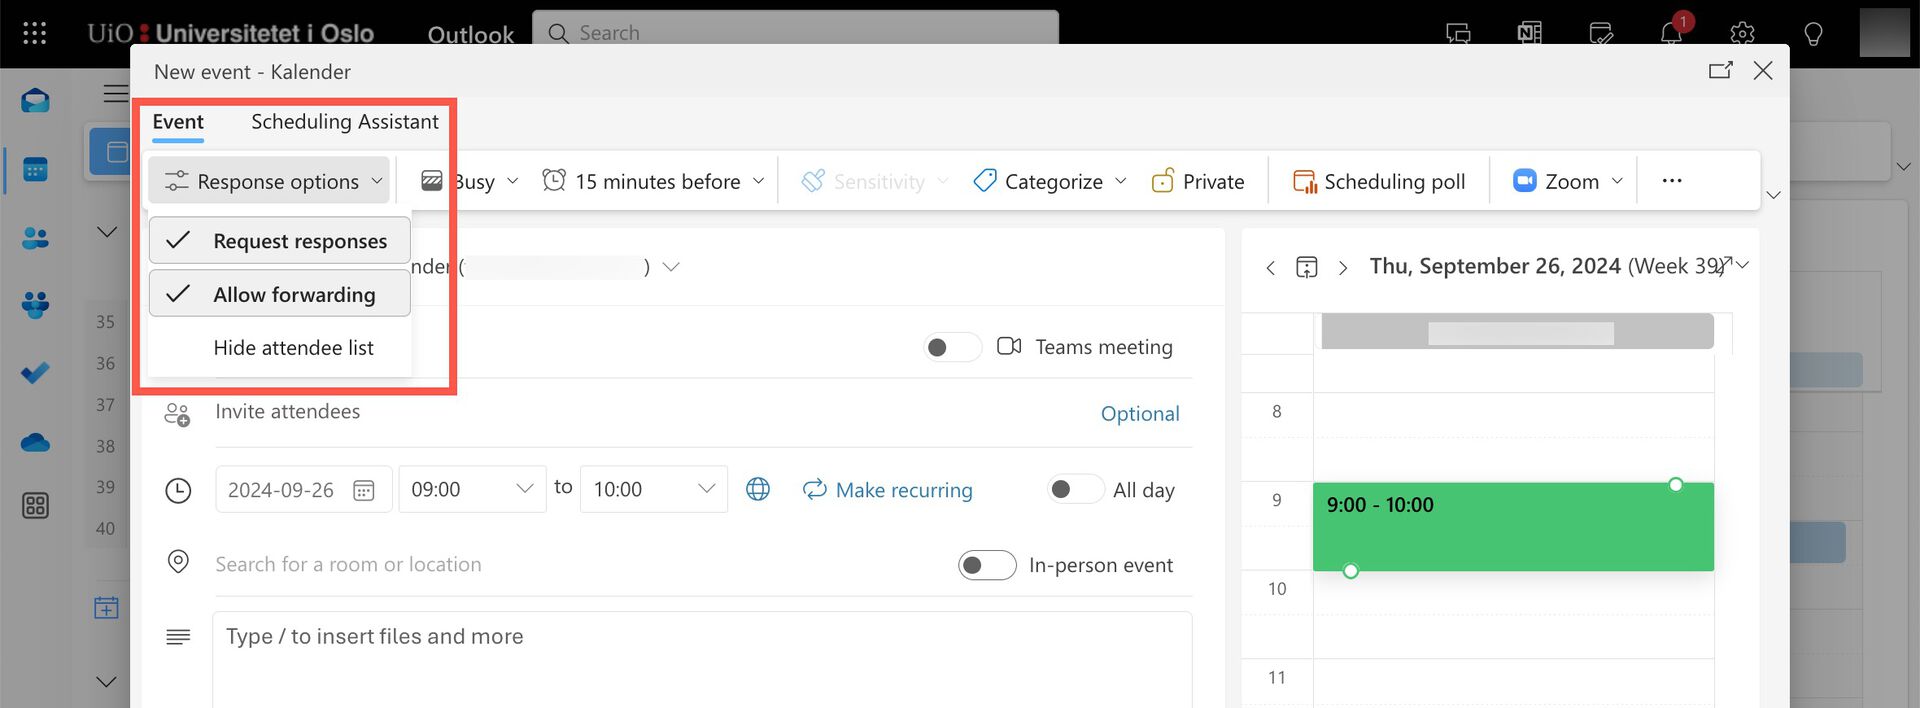Enable Hide attendee list option
The width and height of the screenshot is (1920, 708).
[280, 347]
